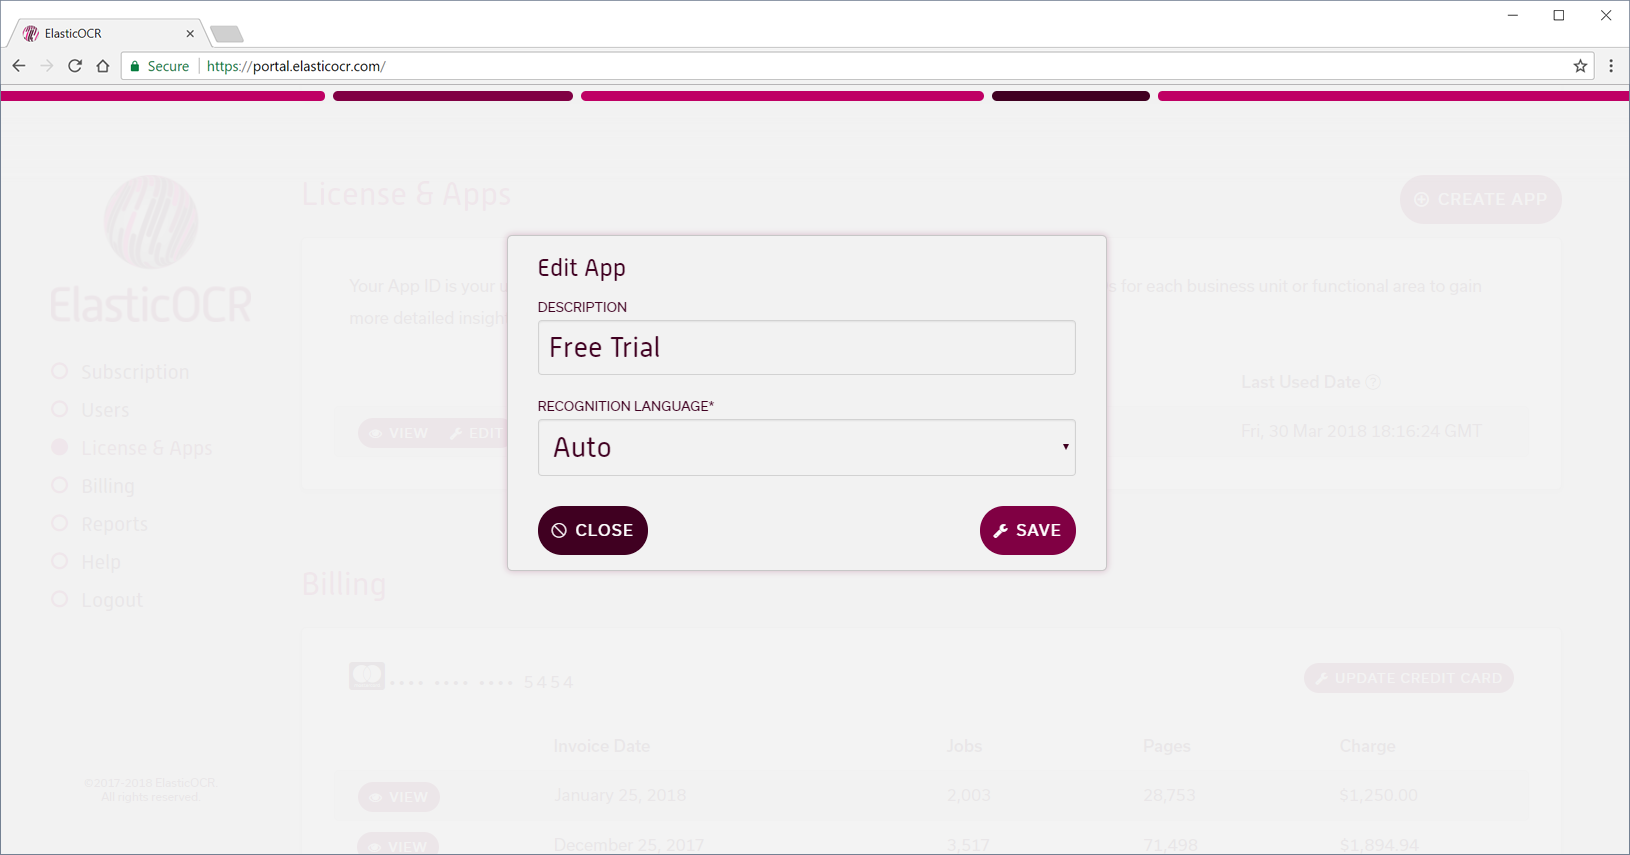Click View for December 25, 2017 invoice
This screenshot has width=1630, height=855.
[399, 844]
